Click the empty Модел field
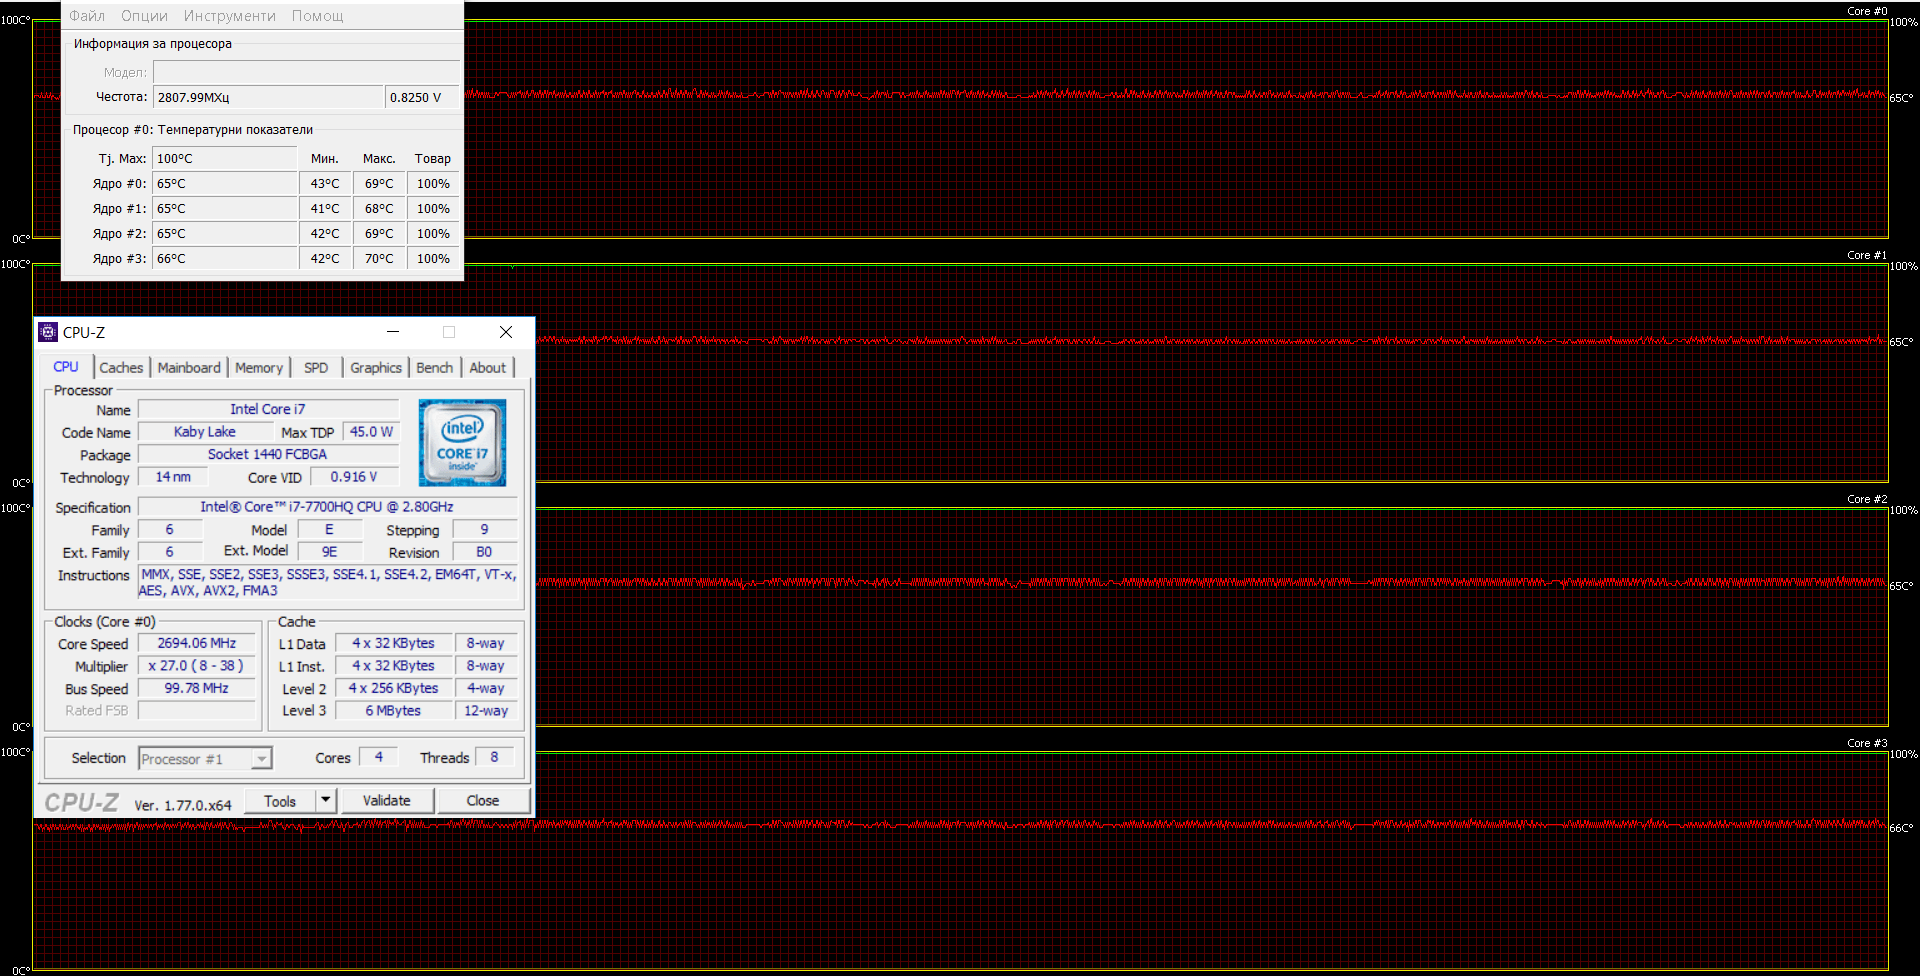Viewport: 1920px width, 976px height. pyautogui.click(x=306, y=72)
